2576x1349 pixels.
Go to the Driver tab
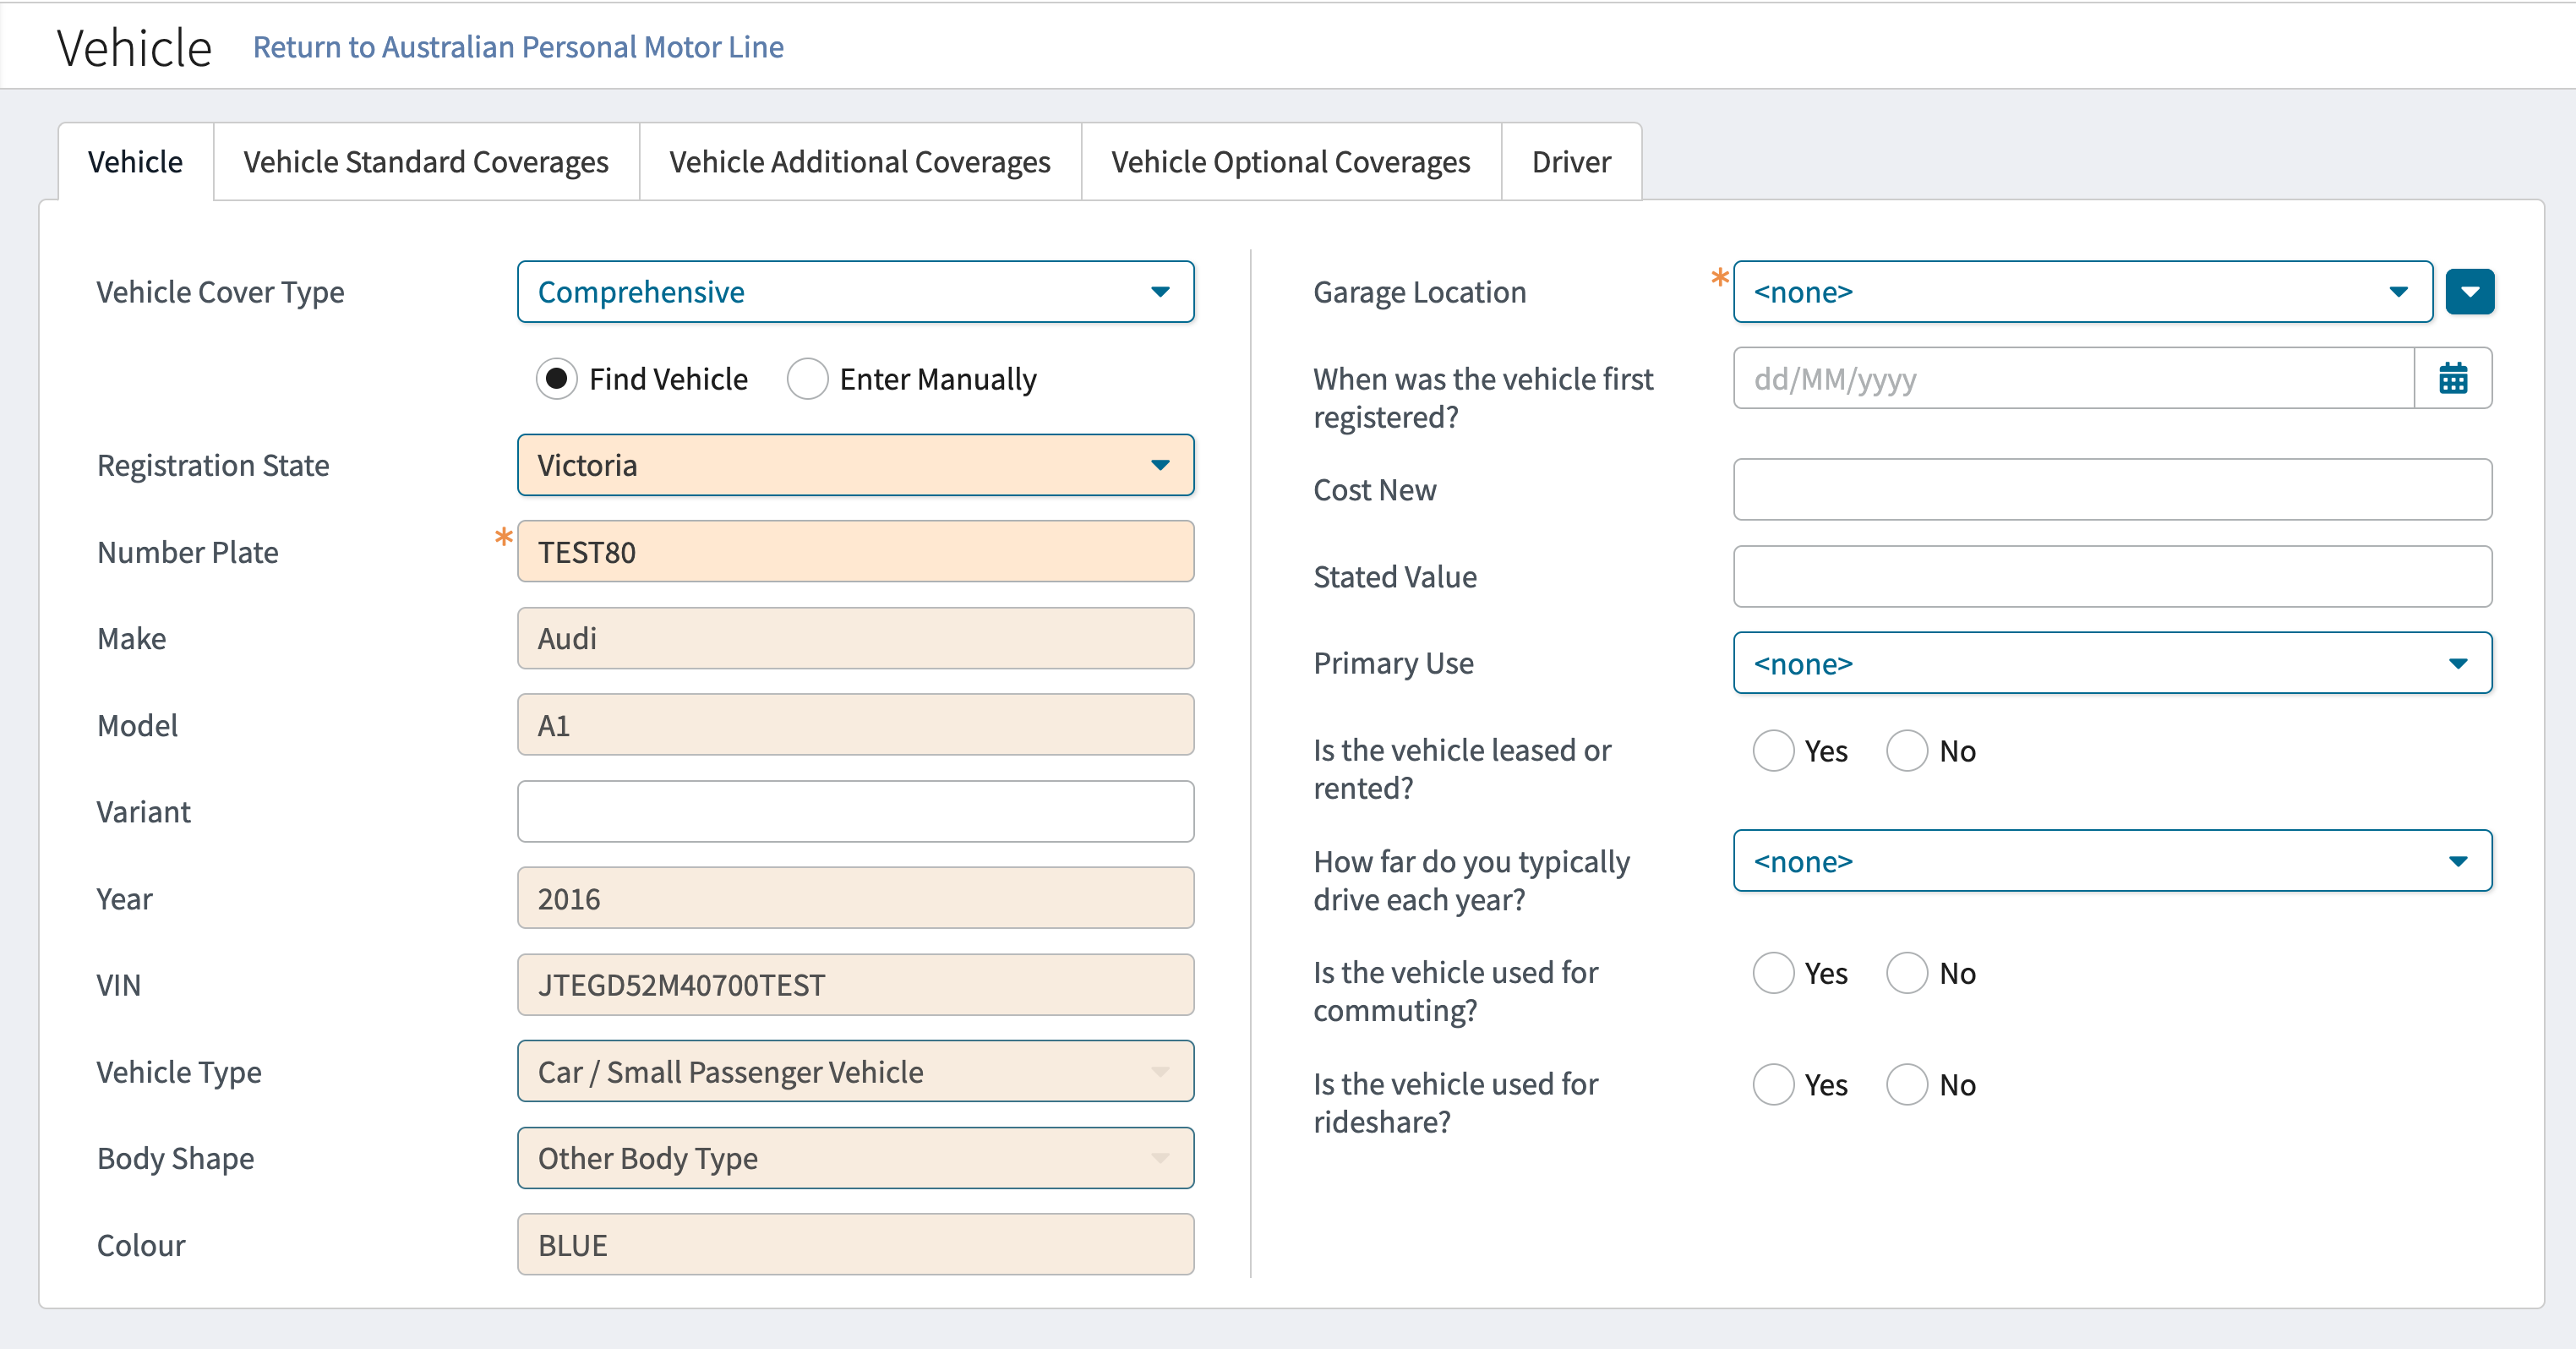[x=1570, y=162]
